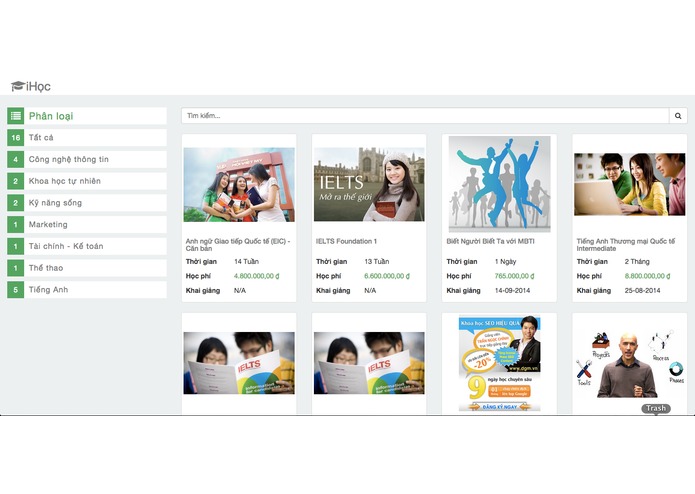Open Biết Người Biết Ta với MBTI link

pos(490,241)
